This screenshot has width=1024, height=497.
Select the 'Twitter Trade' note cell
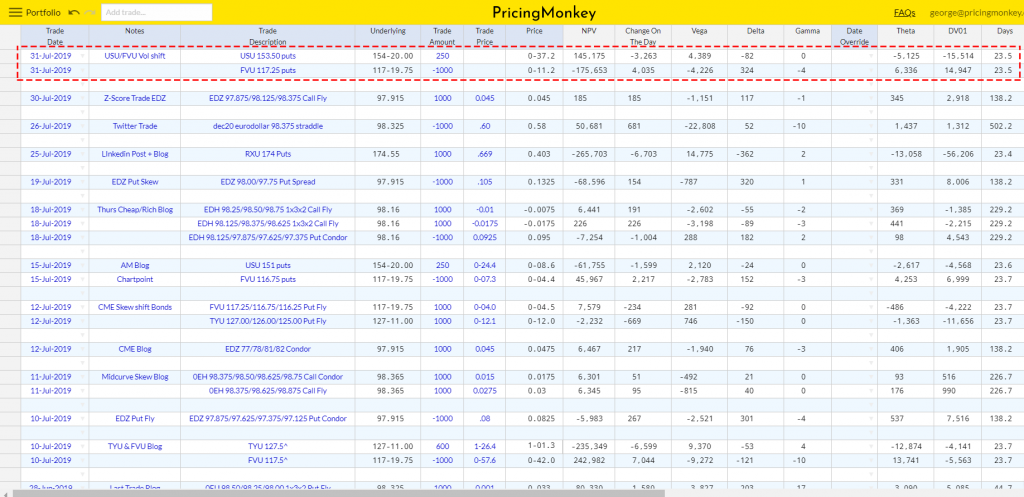pos(135,126)
